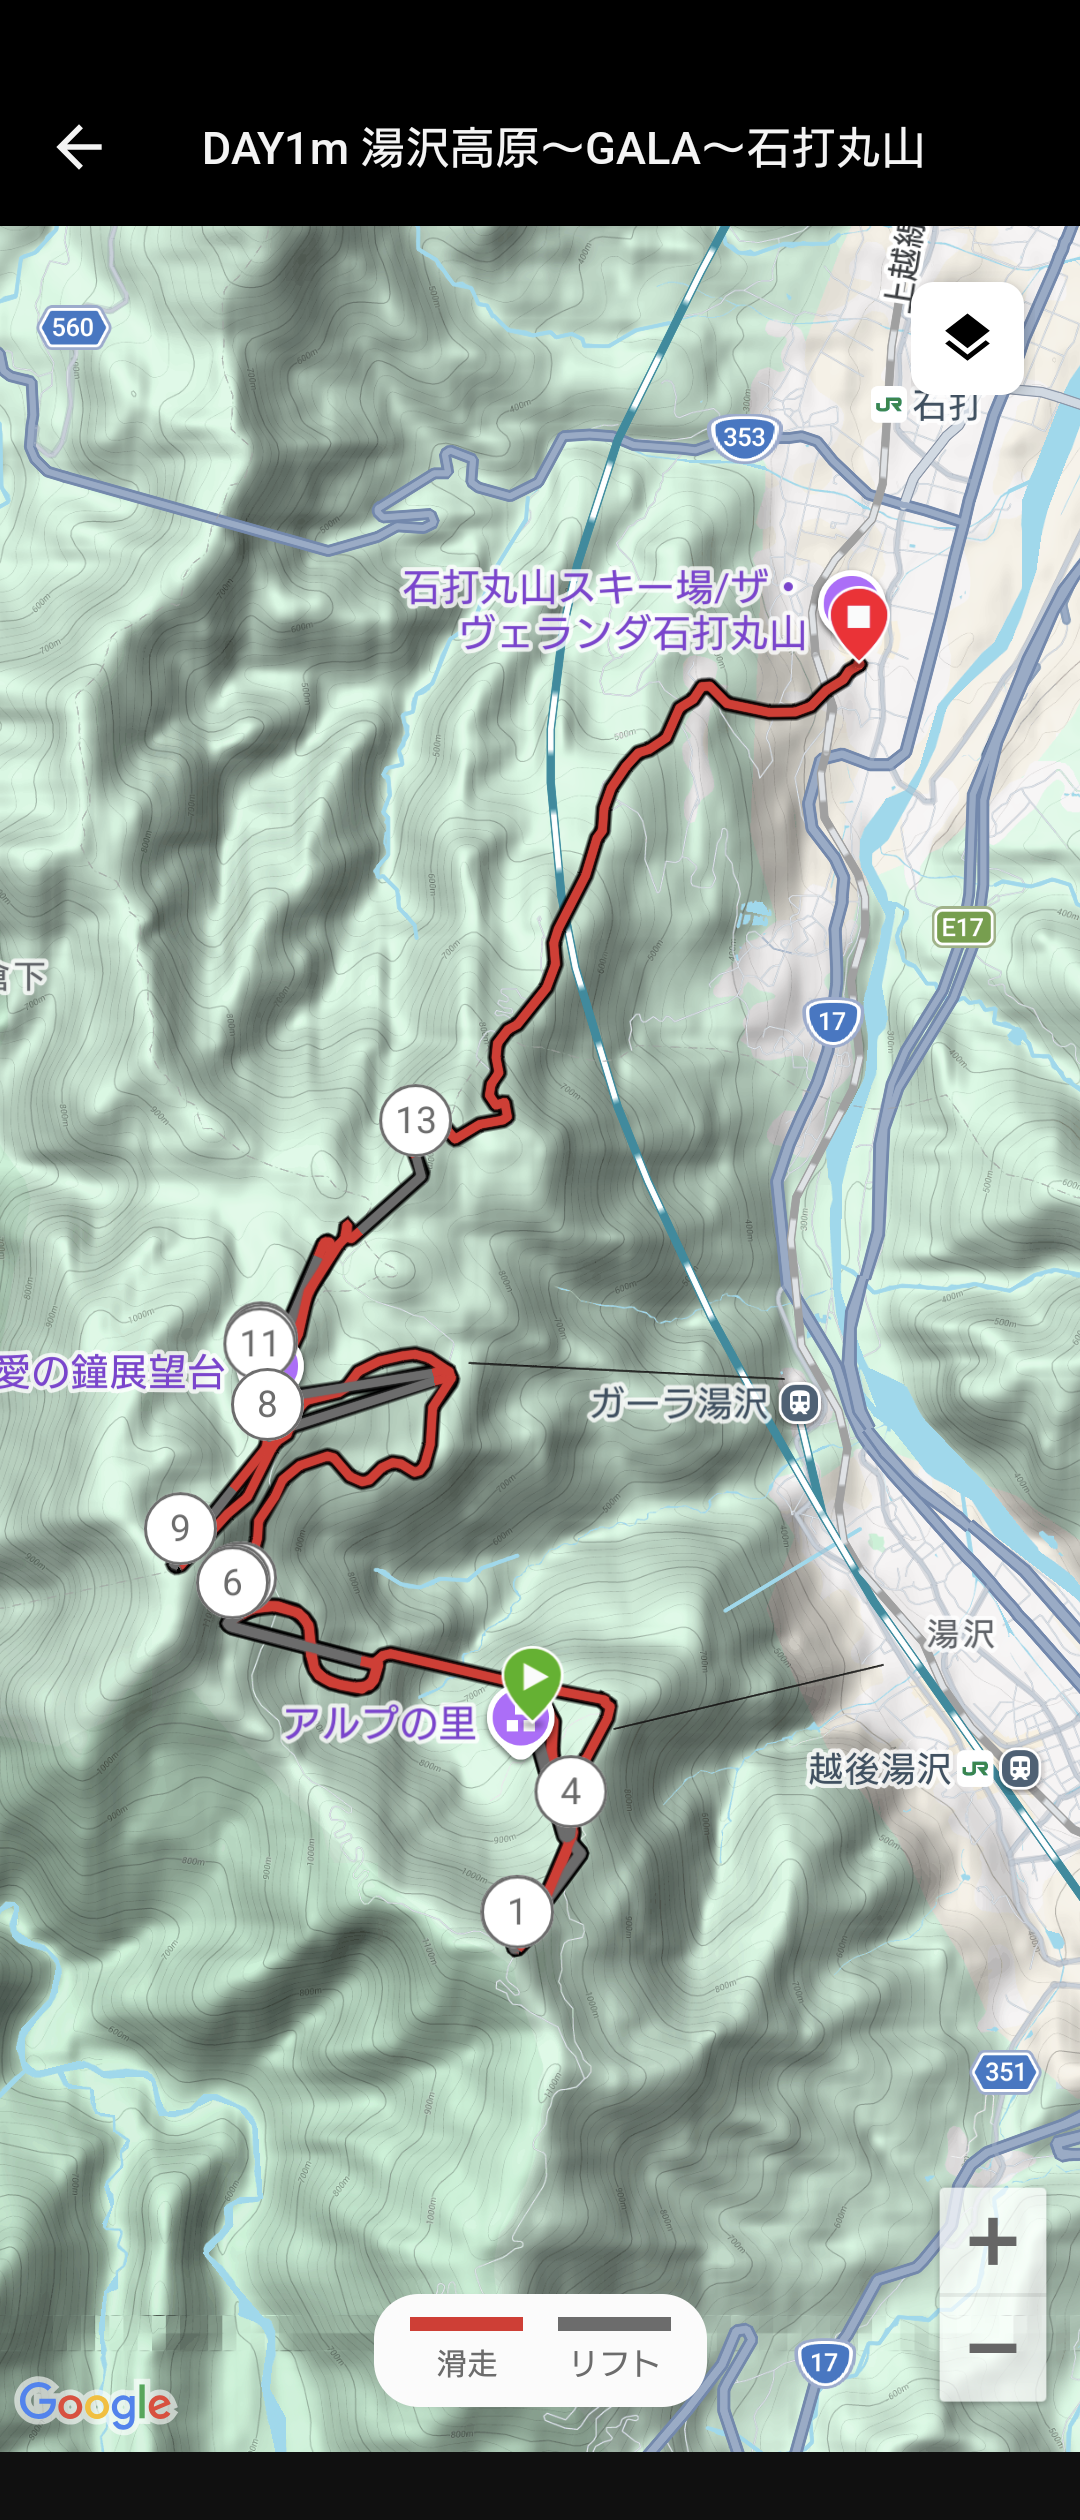Tap waypoint marker 13

click(415, 1120)
